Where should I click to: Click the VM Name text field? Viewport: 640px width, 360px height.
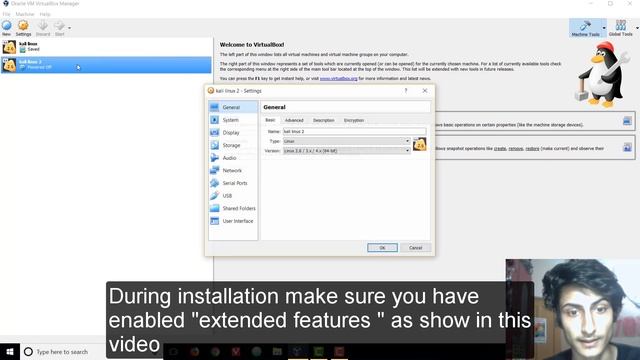(354, 131)
